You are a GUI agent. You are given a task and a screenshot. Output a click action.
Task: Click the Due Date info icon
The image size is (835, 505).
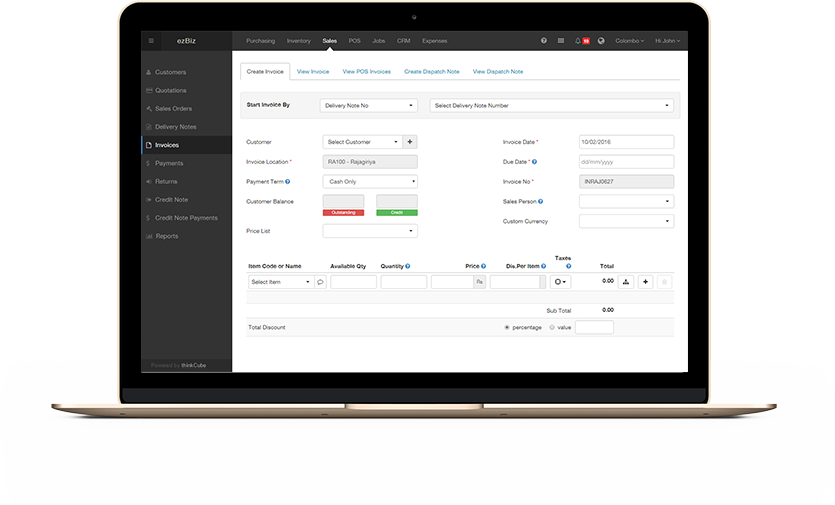pyautogui.click(x=534, y=162)
